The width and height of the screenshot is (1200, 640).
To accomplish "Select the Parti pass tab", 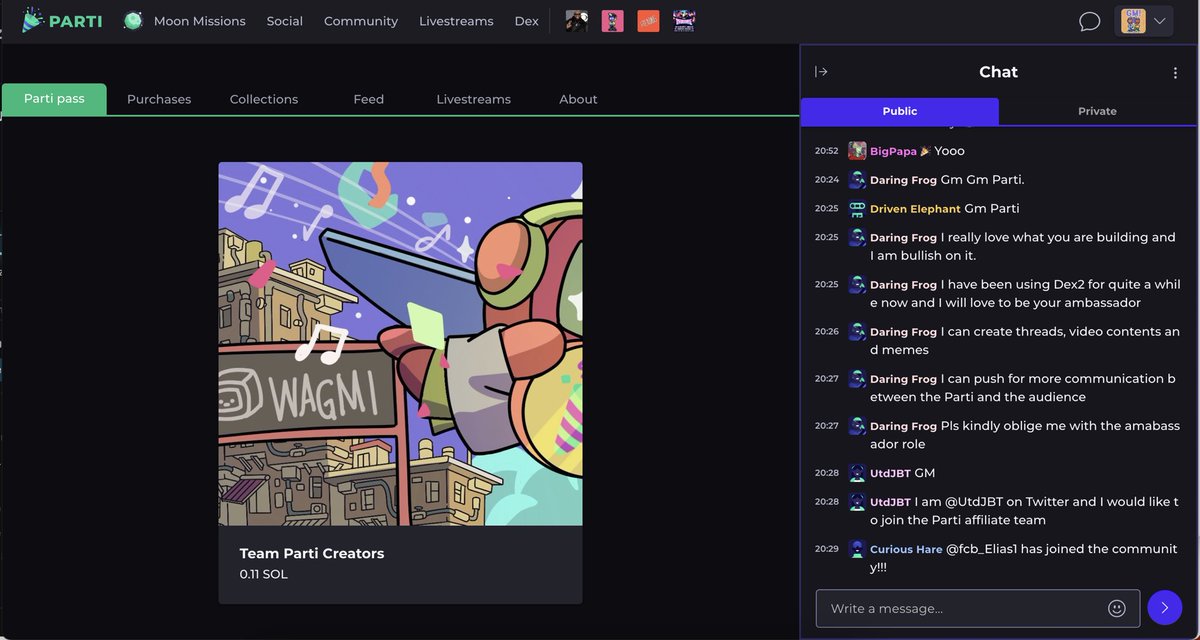I will click(x=54, y=99).
